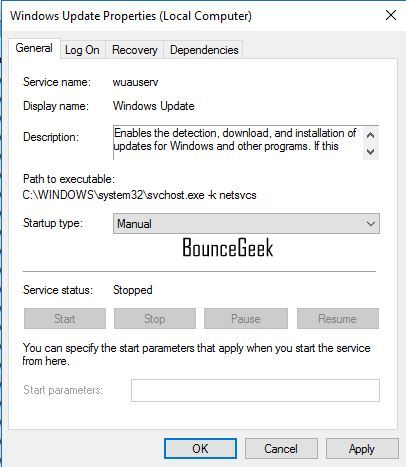Image resolution: width=406 pixels, height=467 pixels.
Task: Open the Dependencies tab
Action: 204,50
